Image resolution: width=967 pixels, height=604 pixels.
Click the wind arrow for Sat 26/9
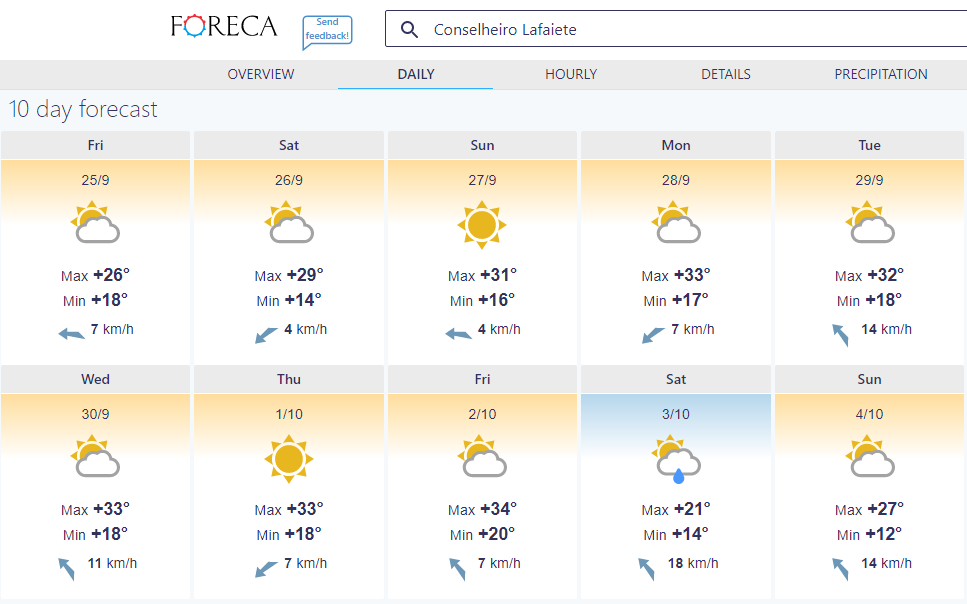pos(266,334)
